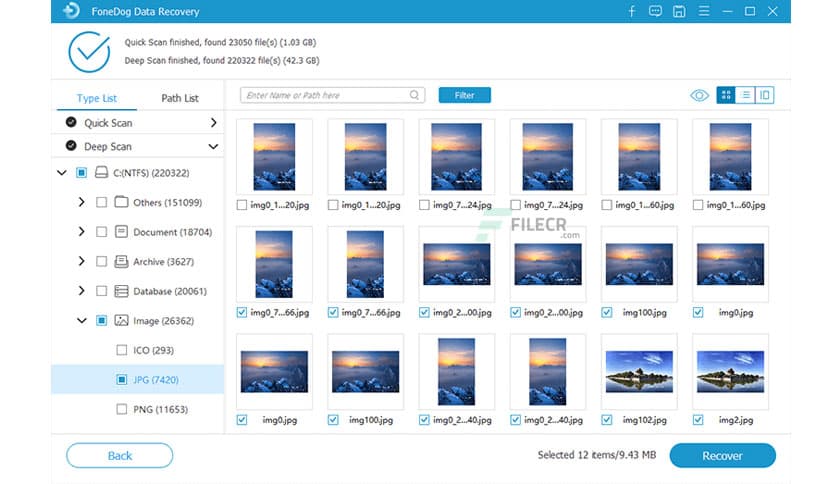Toggle the C:(NTFS) drive checkbox
This screenshot has height=484, width=836.
pyautogui.click(x=81, y=172)
